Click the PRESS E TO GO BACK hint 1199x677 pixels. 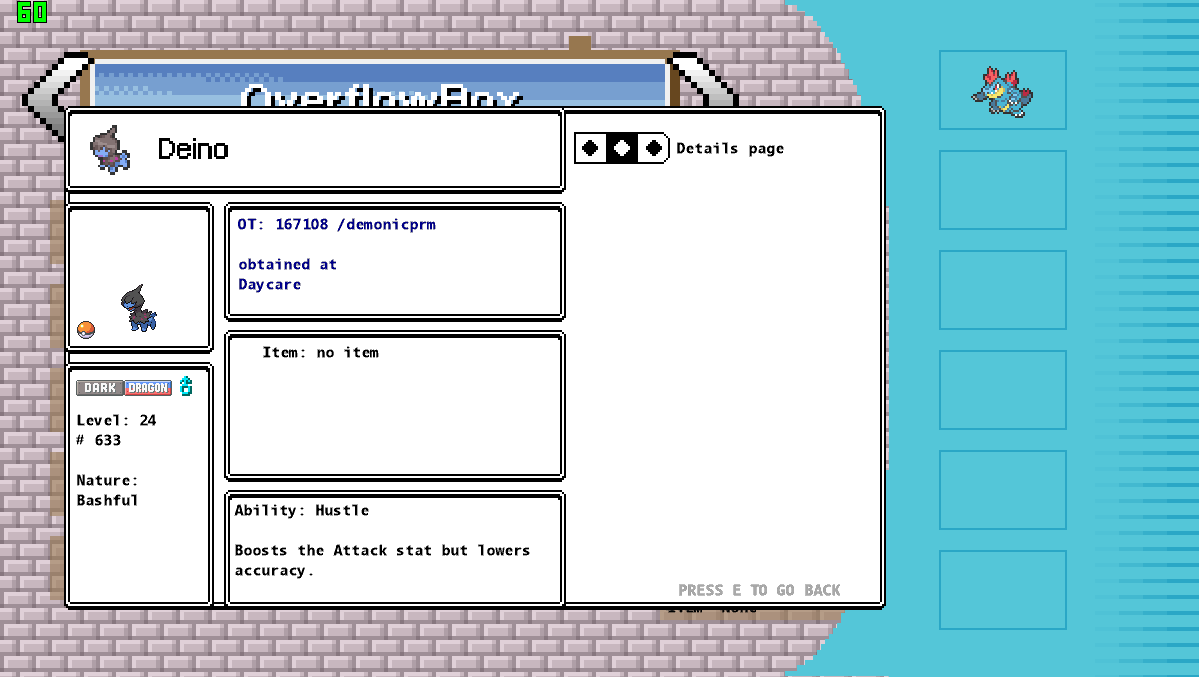[759, 590]
